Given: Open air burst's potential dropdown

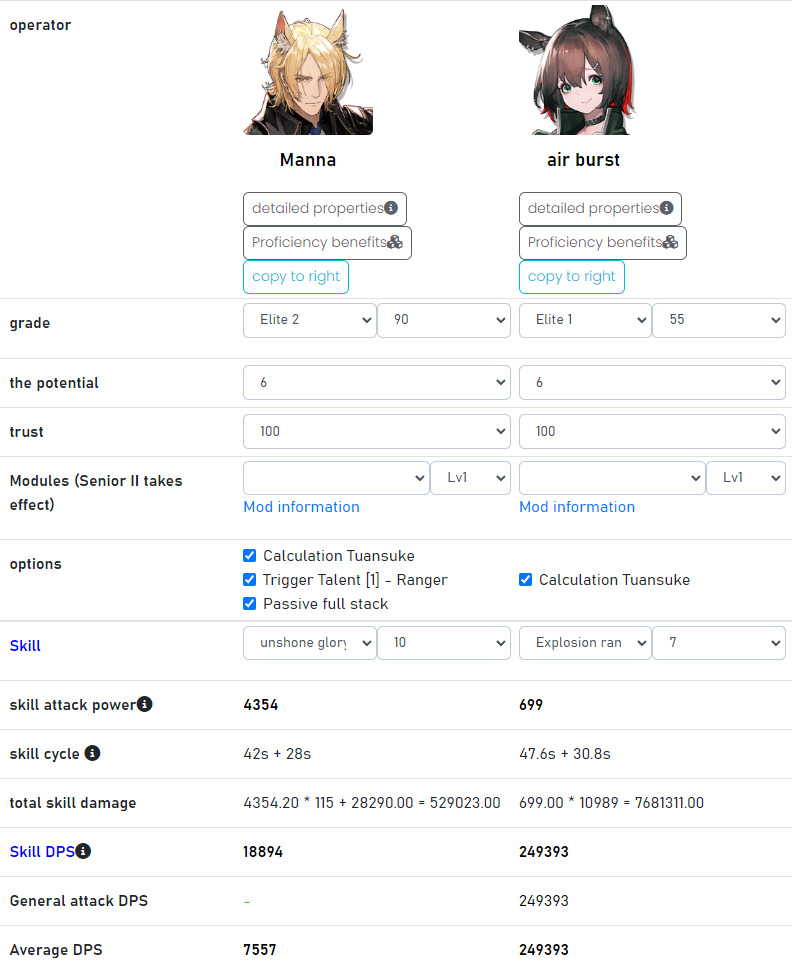Looking at the screenshot, I should (652, 382).
